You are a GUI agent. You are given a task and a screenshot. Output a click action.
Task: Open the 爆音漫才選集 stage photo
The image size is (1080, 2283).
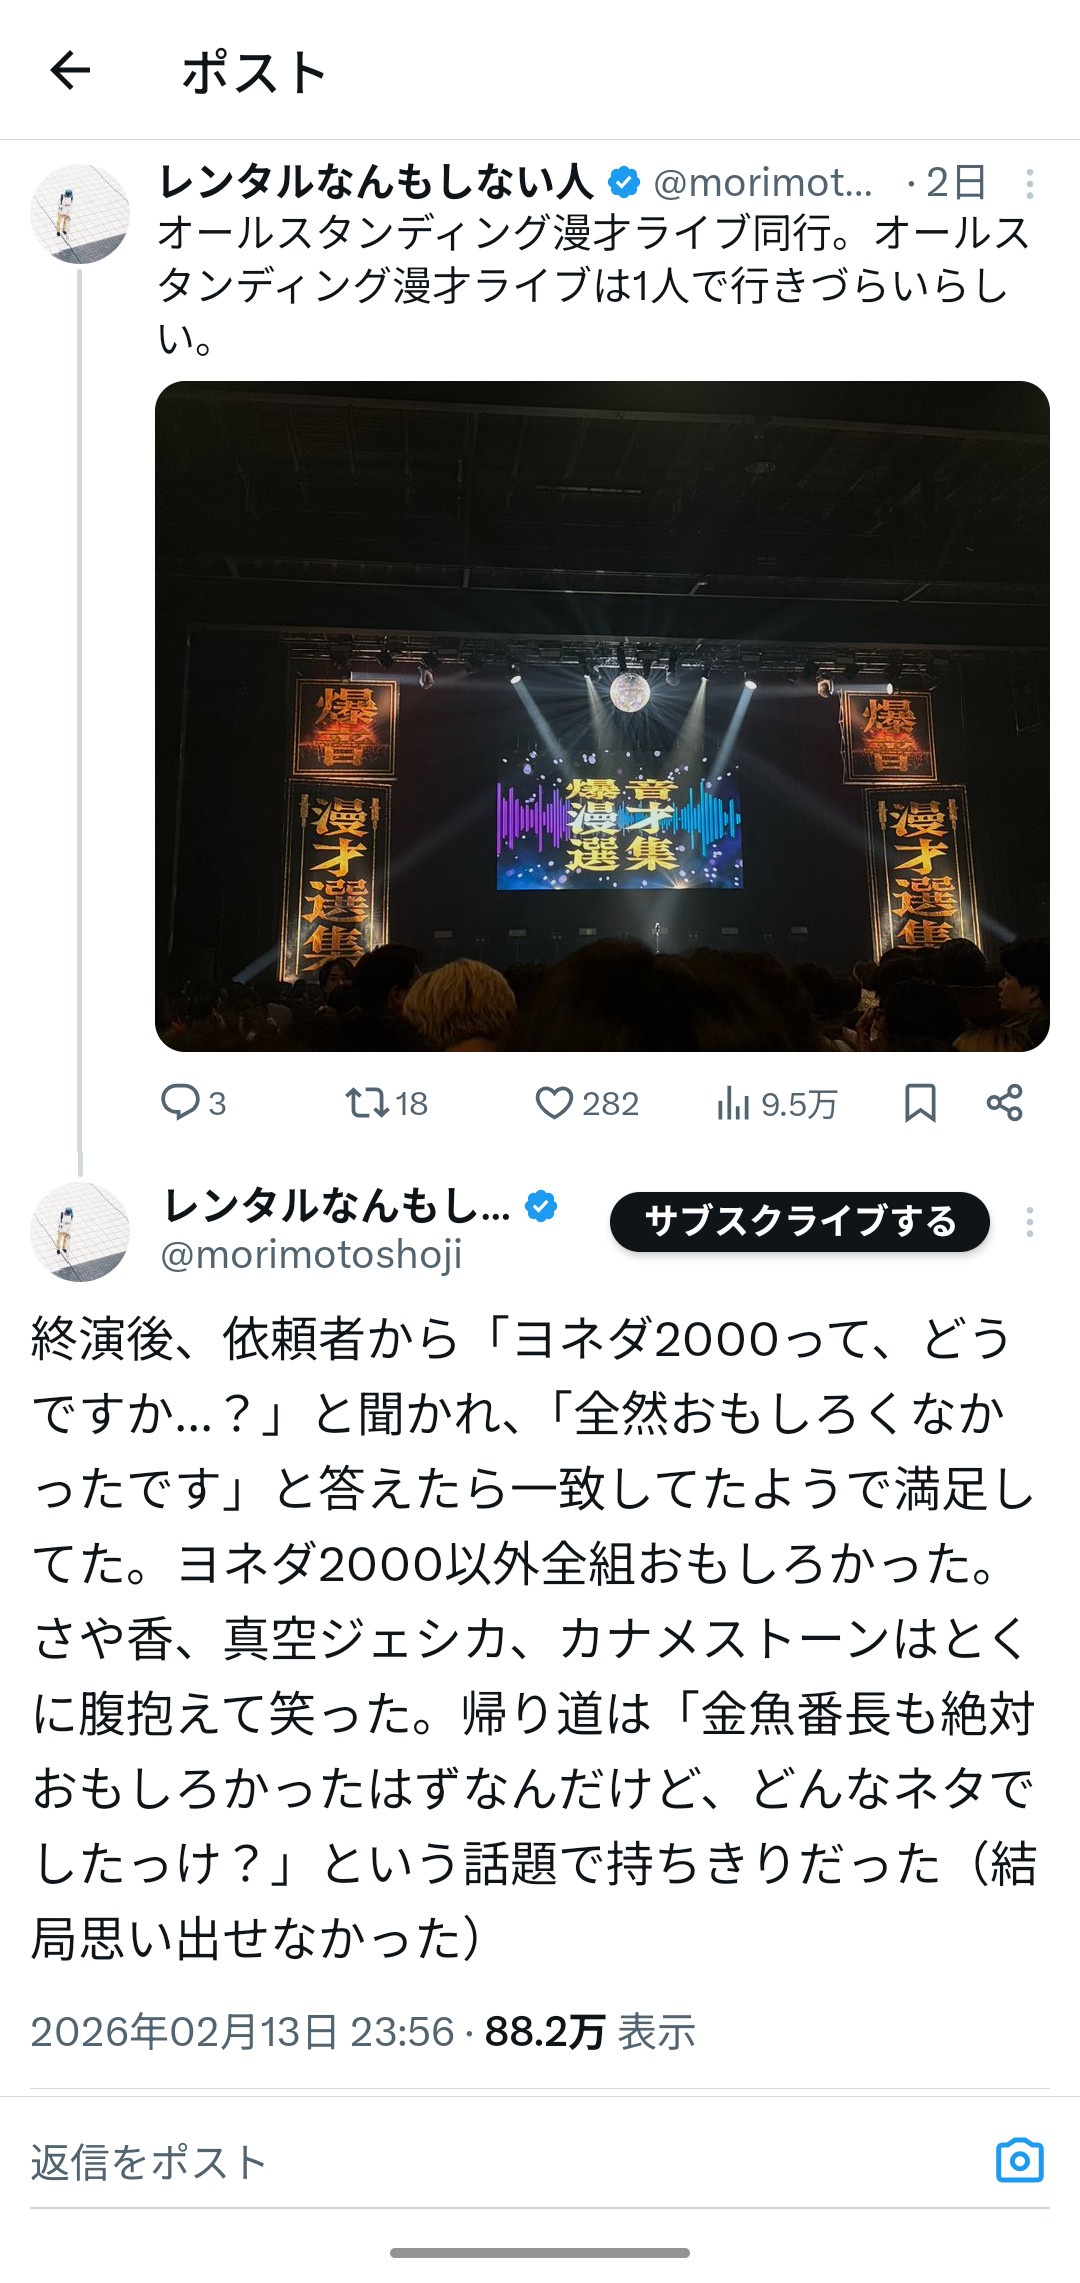tap(602, 716)
